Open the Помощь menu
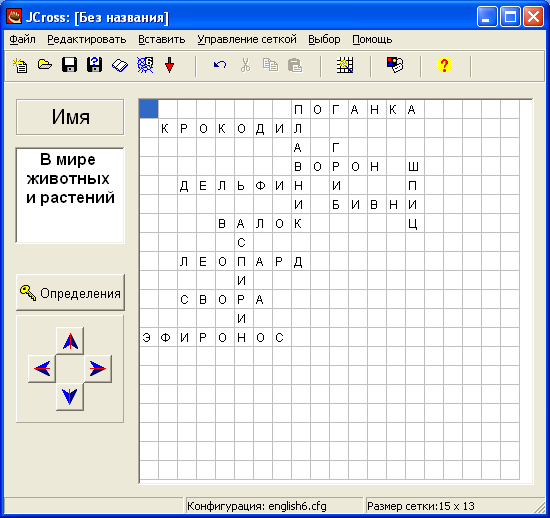This screenshot has height=518, width=550. (x=372, y=39)
